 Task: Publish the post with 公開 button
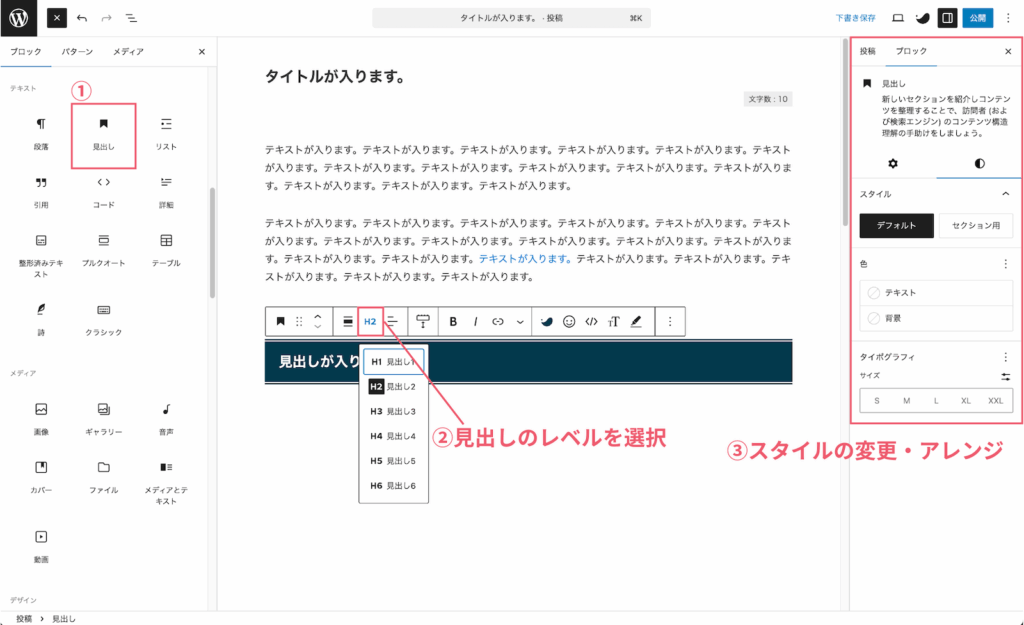coord(978,18)
